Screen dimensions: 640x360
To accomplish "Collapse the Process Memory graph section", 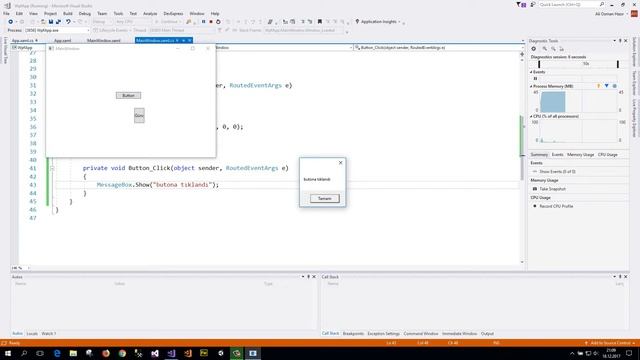I will click(531, 86).
